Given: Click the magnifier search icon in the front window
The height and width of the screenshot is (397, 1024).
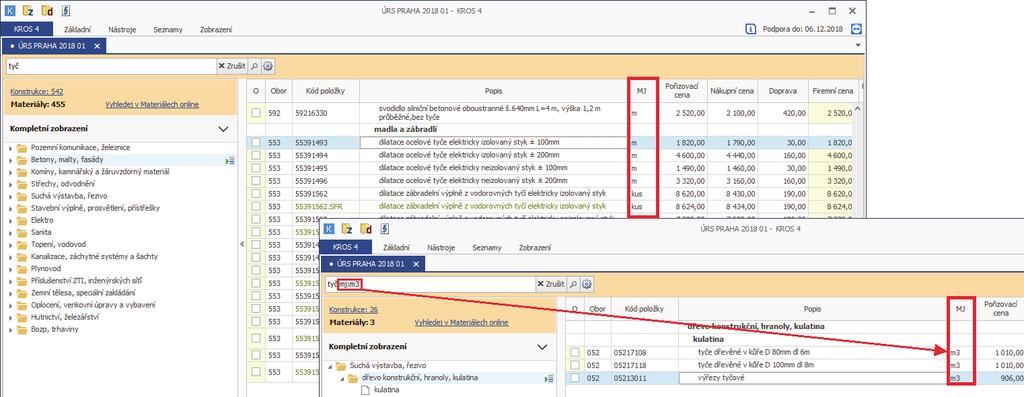Looking at the screenshot, I should (573, 284).
